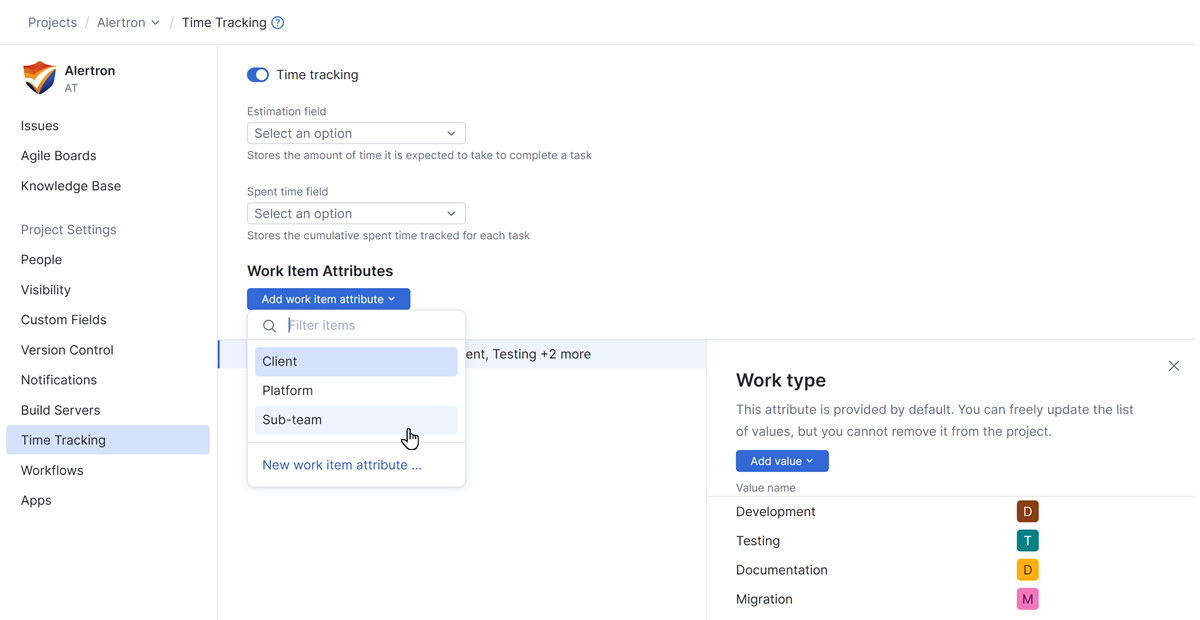Click the Alertron project logo
The image size is (1200, 620).
pos(39,78)
